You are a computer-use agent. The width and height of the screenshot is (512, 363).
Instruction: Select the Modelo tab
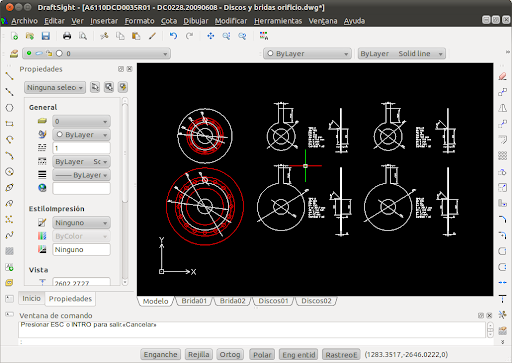(x=155, y=301)
